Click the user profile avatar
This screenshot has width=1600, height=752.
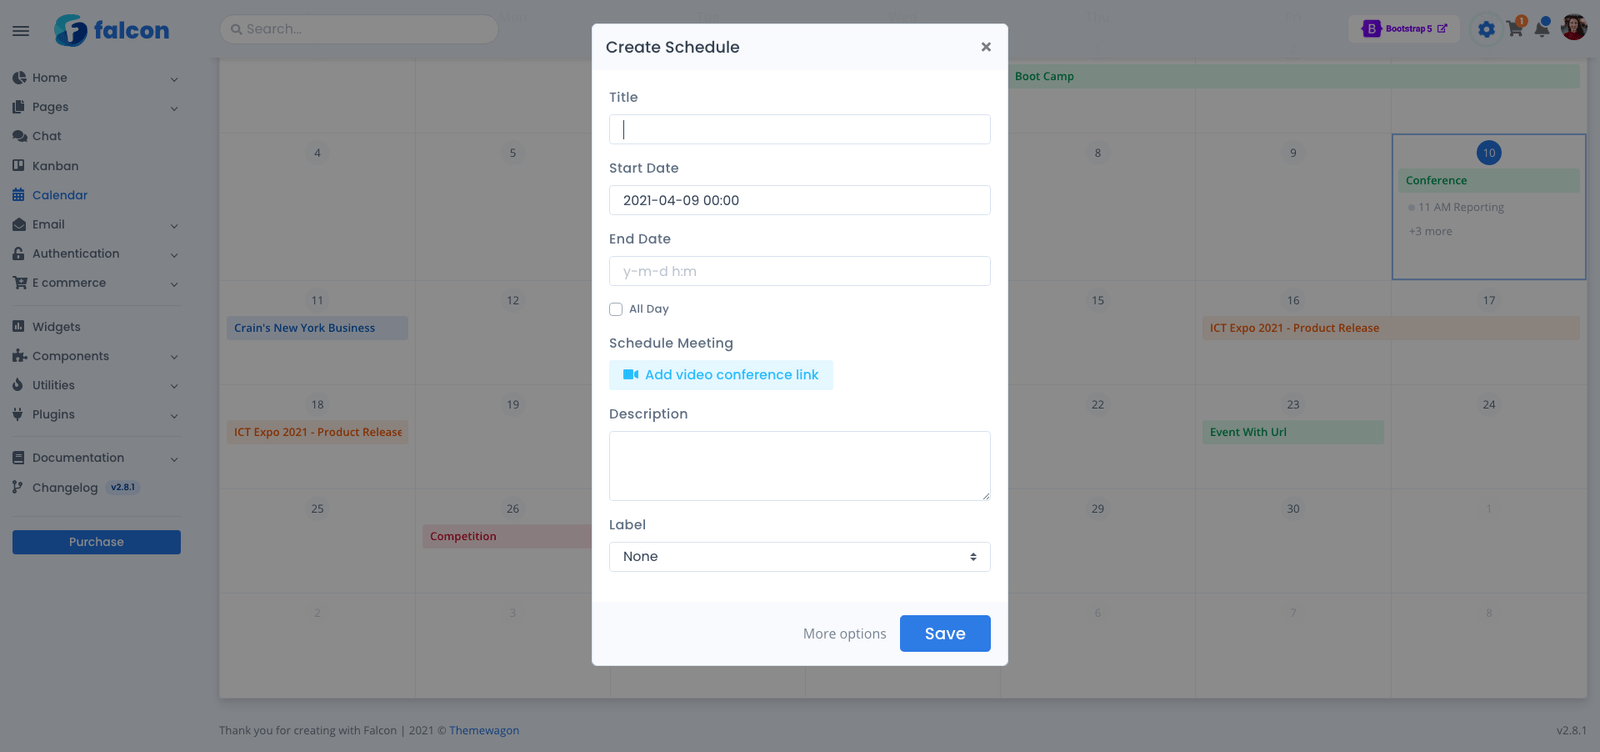tap(1574, 28)
